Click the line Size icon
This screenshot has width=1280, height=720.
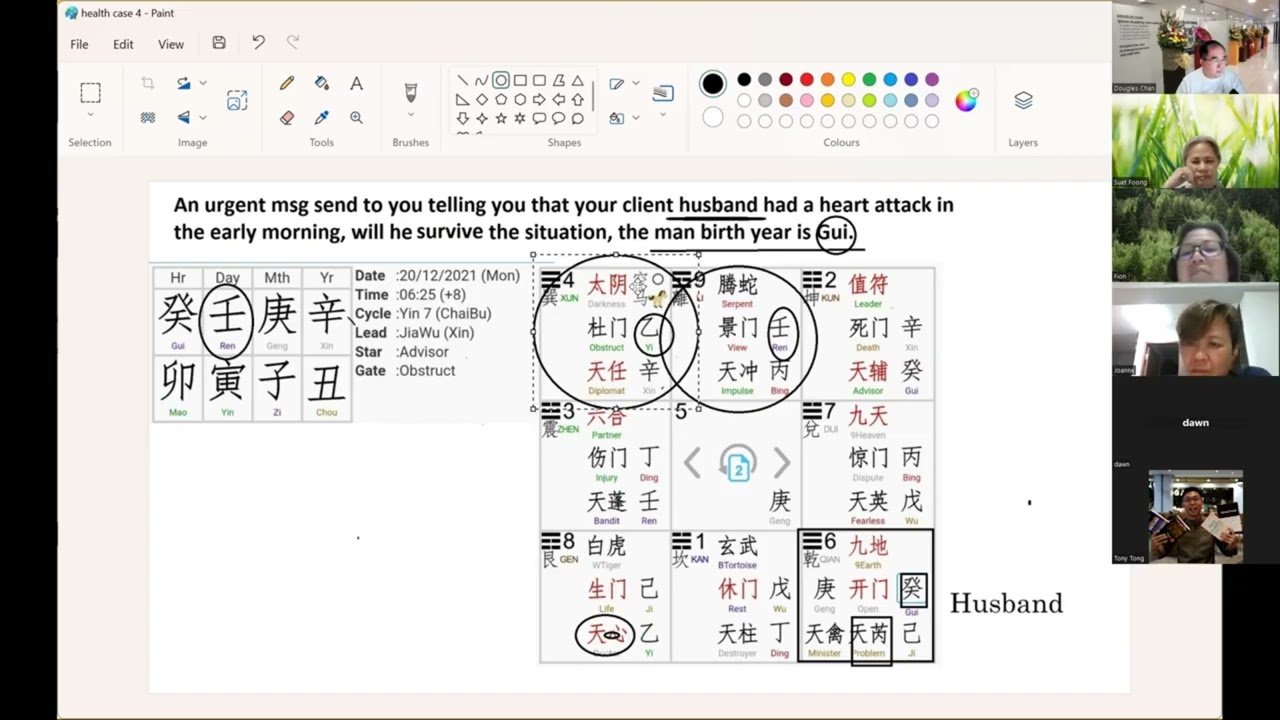click(x=662, y=93)
